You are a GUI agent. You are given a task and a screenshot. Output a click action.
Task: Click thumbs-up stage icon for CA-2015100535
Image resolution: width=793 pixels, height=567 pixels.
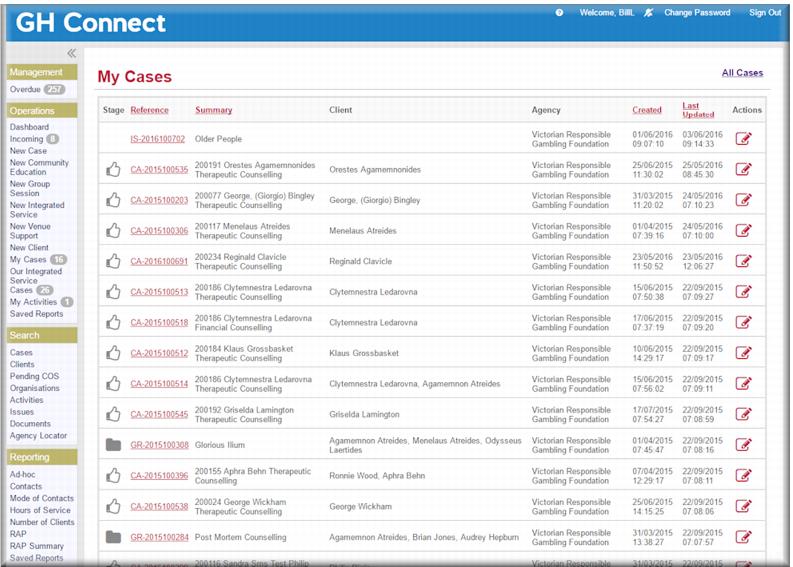point(113,169)
